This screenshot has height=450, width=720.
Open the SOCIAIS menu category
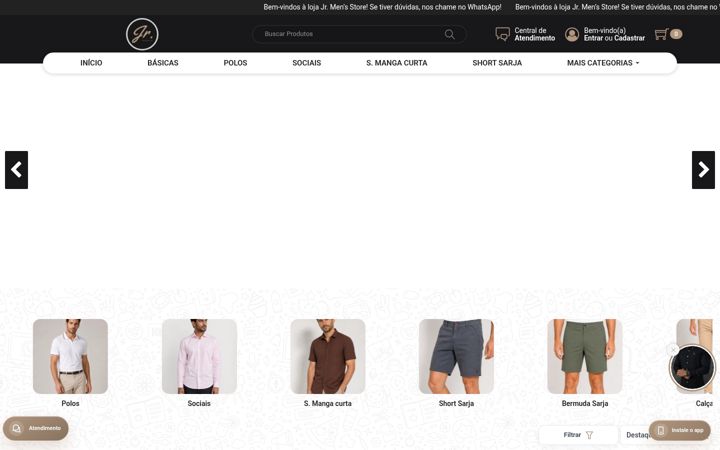click(x=307, y=63)
